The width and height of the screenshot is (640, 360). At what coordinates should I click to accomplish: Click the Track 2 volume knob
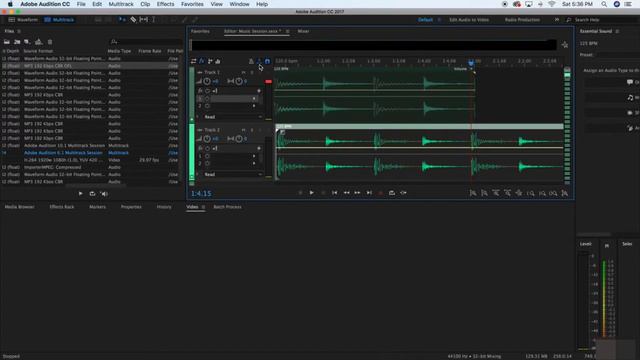click(x=207, y=139)
